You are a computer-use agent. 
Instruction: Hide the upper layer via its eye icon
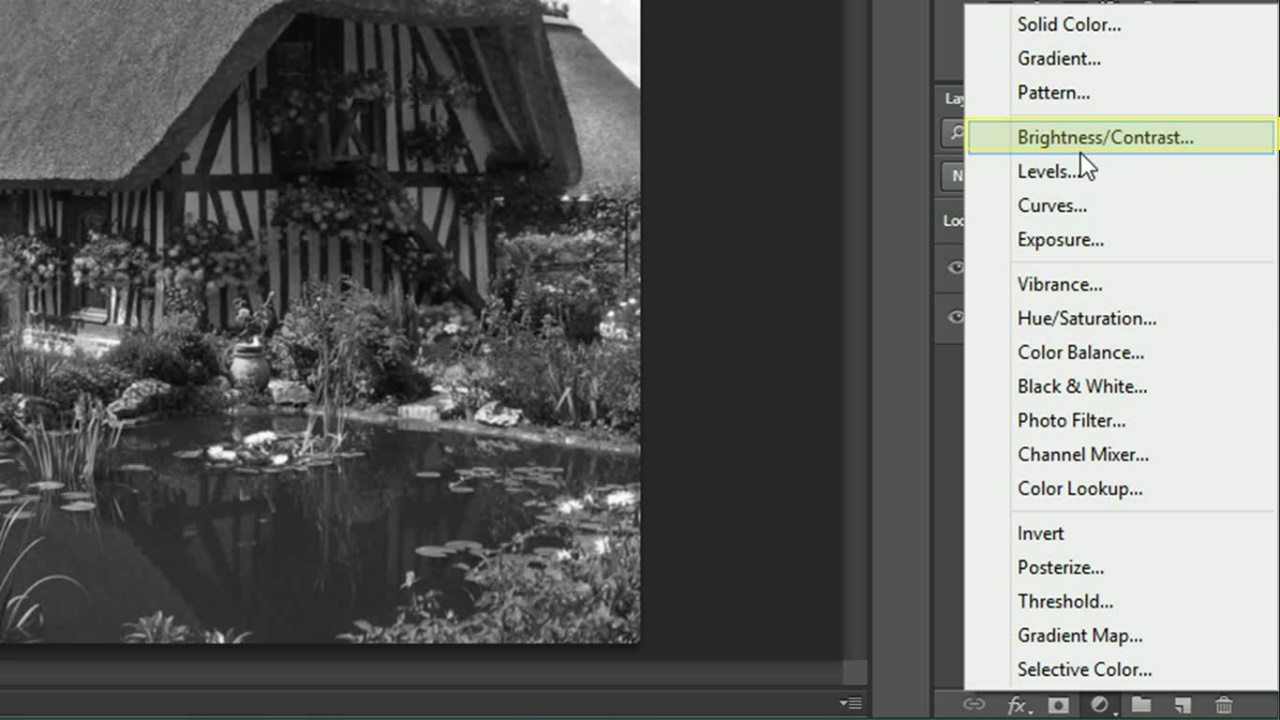(x=955, y=267)
